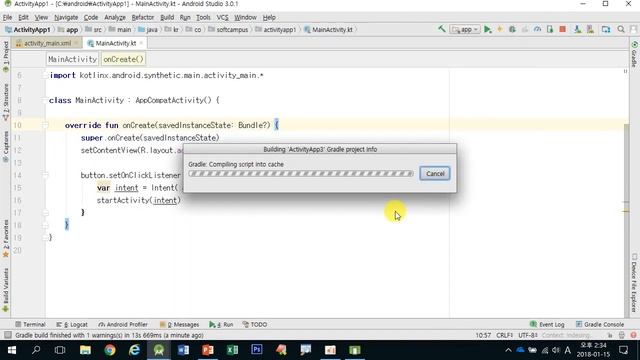
Task: Open Photoshop from the Windows taskbar
Action: (x=257, y=350)
